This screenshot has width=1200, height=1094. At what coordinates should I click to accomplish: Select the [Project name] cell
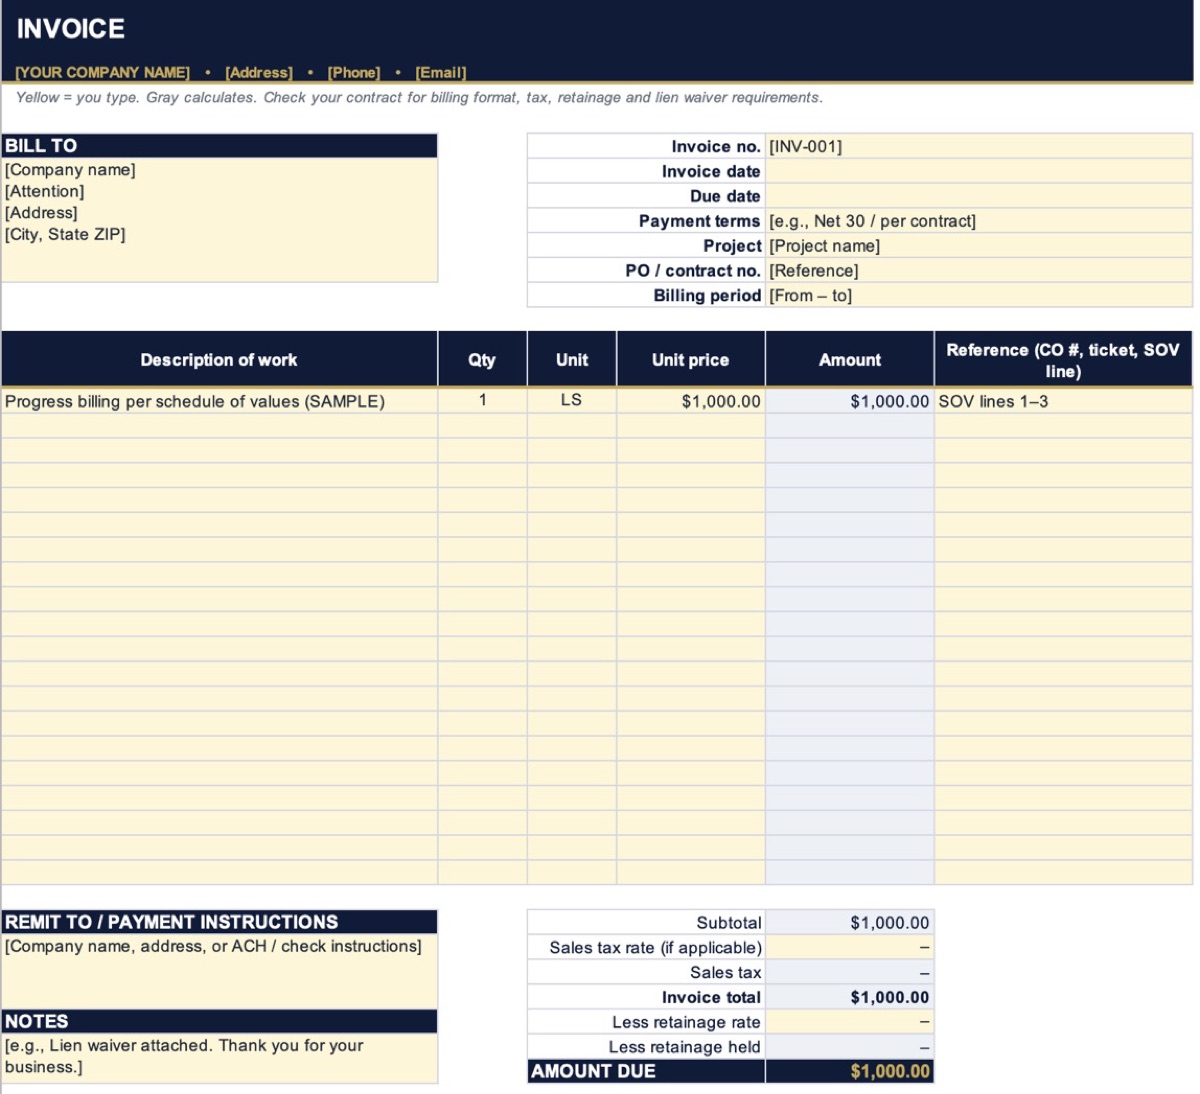(x=979, y=246)
